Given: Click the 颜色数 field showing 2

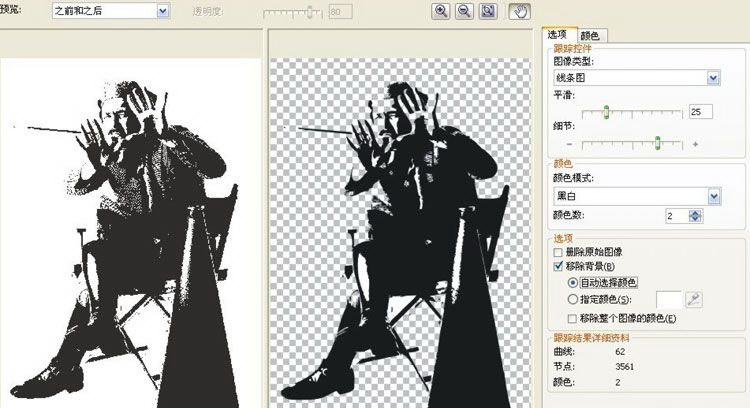Looking at the screenshot, I should pos(677,216).
